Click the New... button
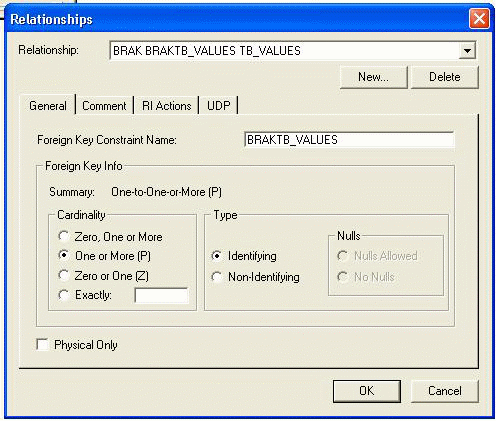 373,77
